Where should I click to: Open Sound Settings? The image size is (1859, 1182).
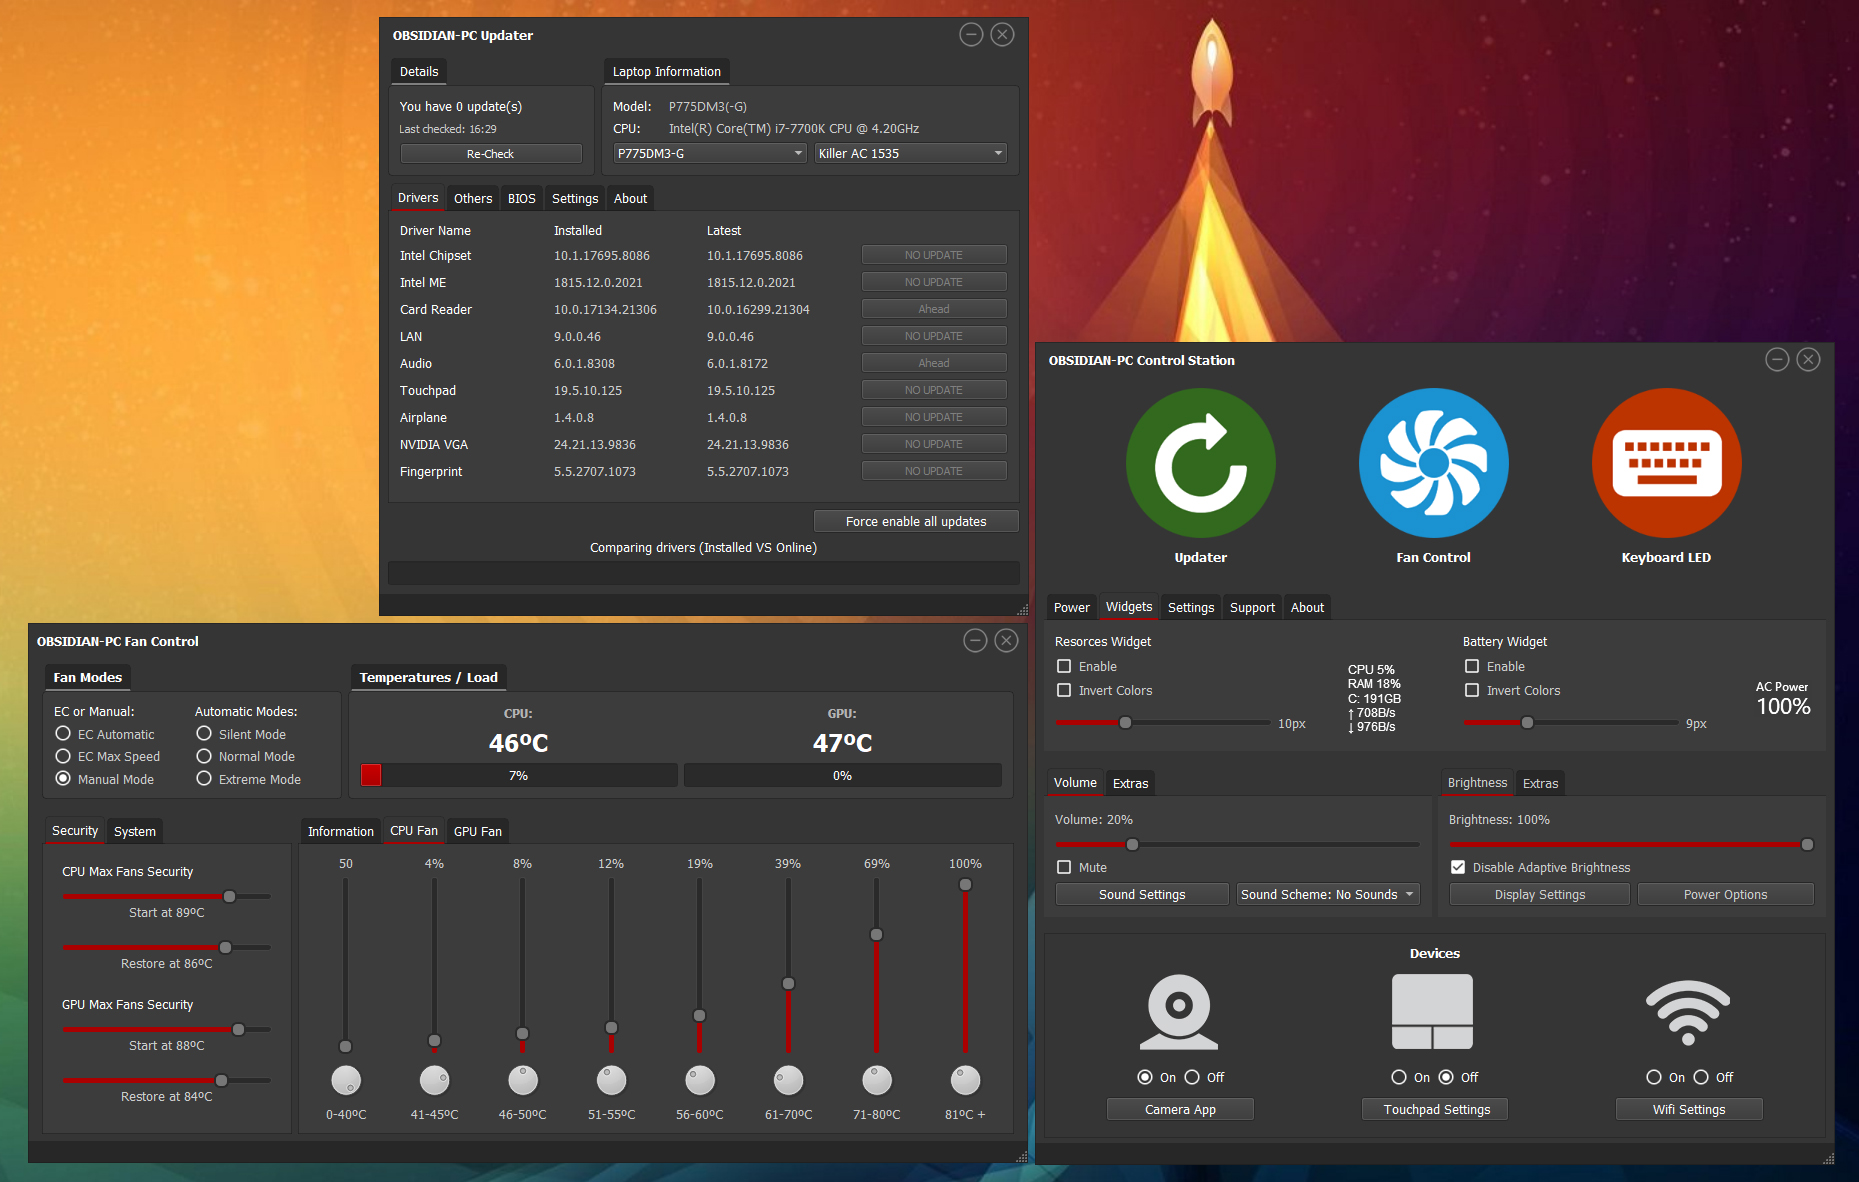1142,894
